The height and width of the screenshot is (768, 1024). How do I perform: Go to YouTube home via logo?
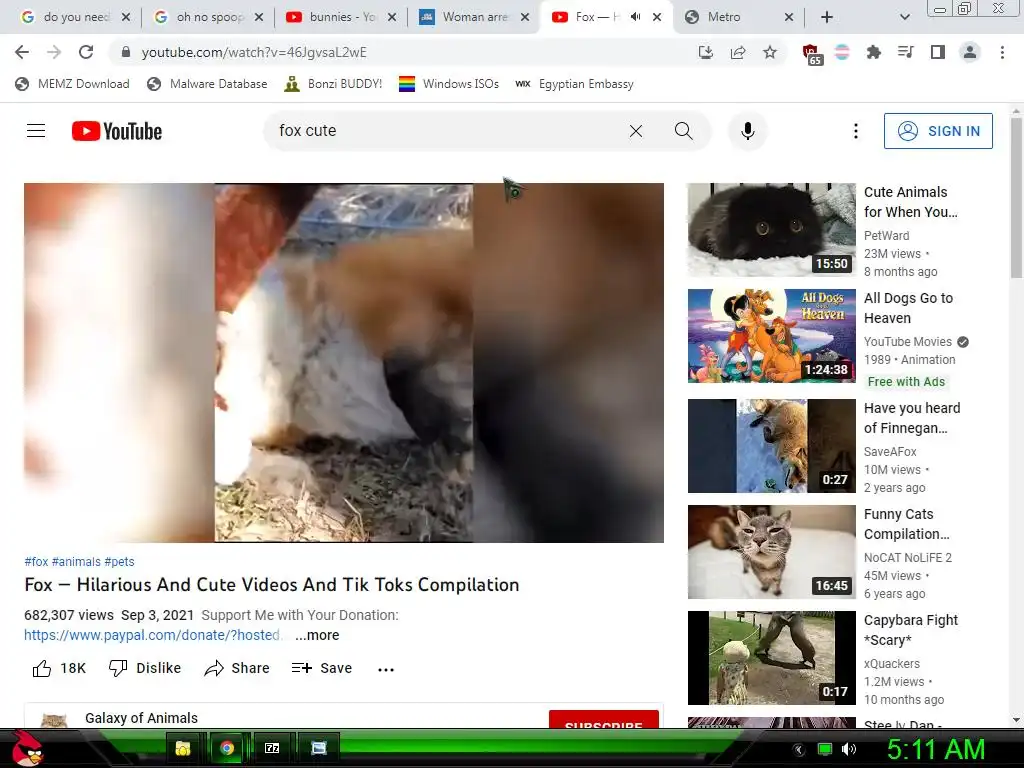coord(117,131)
